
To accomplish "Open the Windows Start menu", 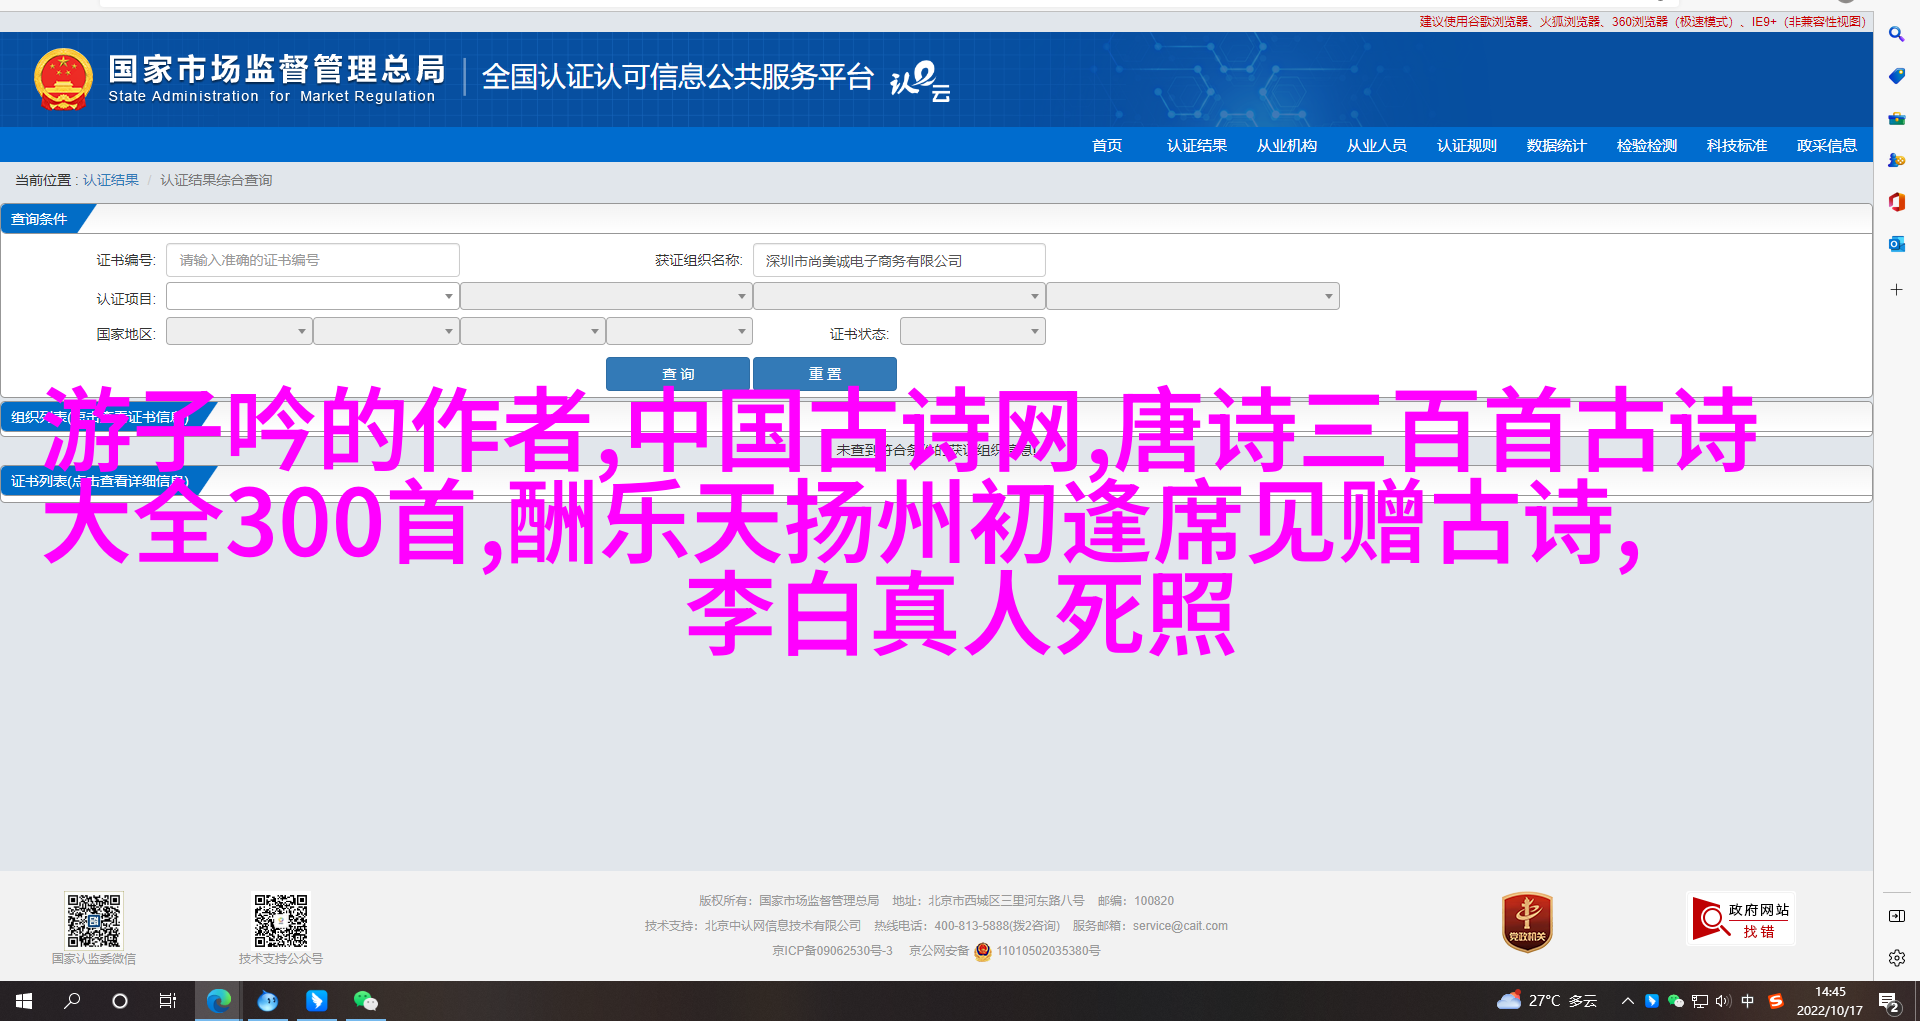I will click(24, 1001).
